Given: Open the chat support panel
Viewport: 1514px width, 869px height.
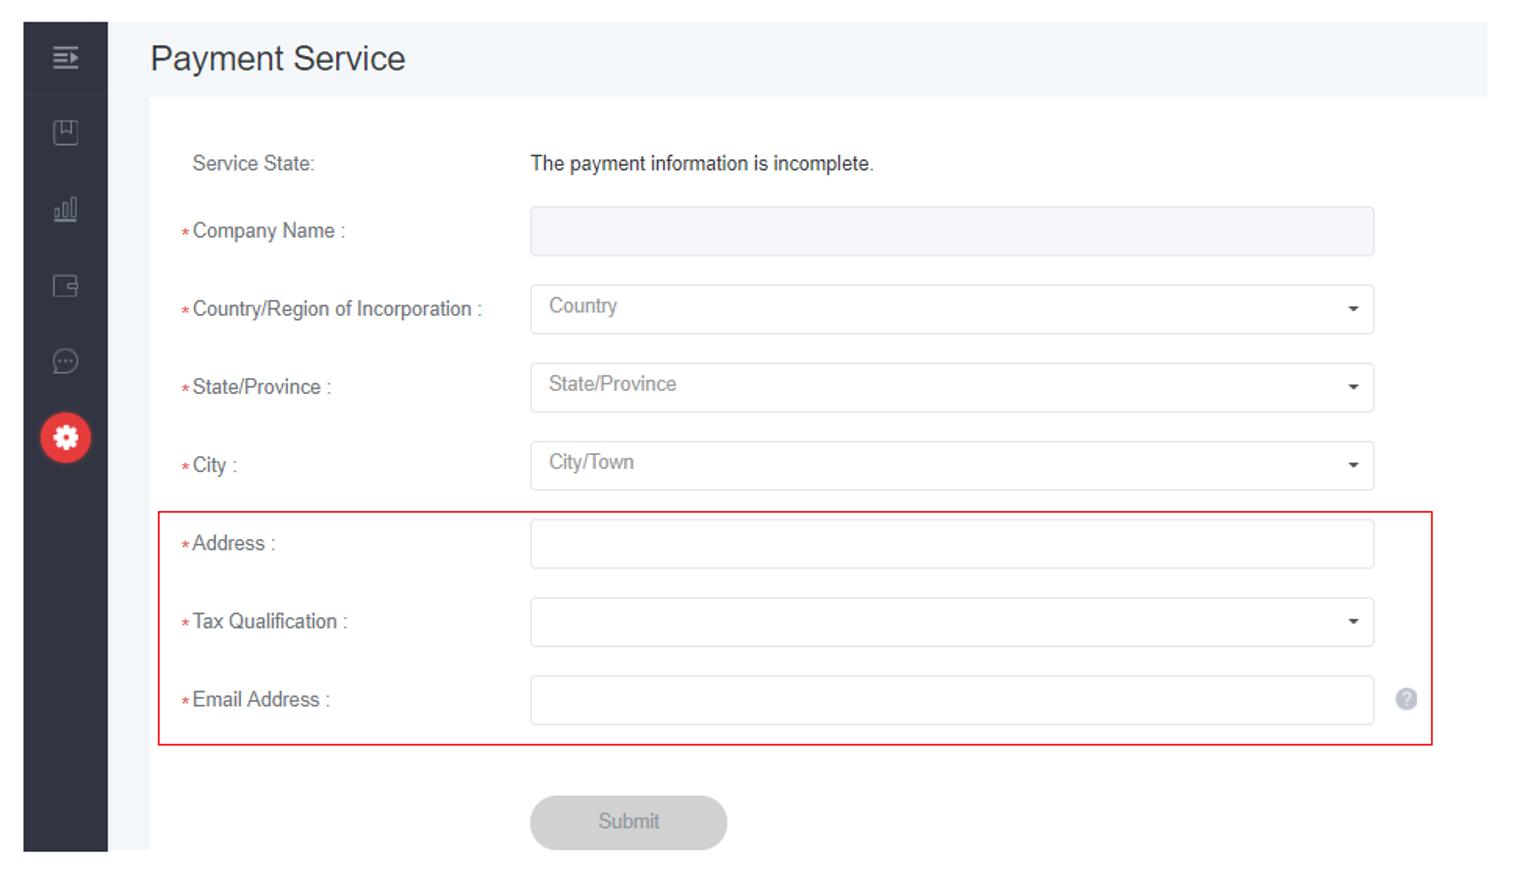Looking at the screenshot, I should tap(65, 361).
